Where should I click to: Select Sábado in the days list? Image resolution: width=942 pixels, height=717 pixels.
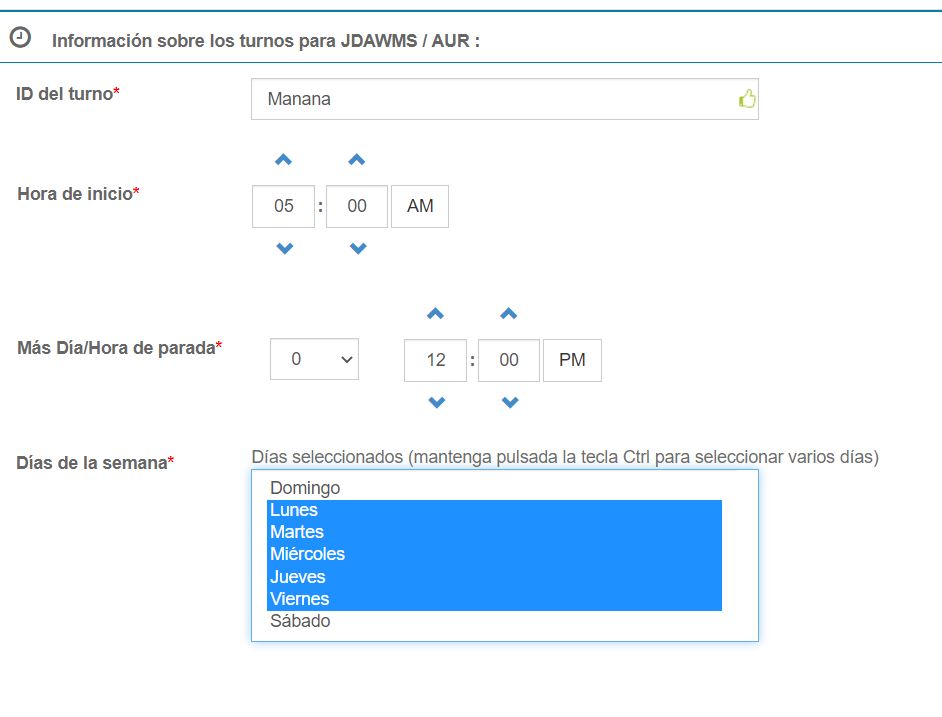click(x=300, y=621)
